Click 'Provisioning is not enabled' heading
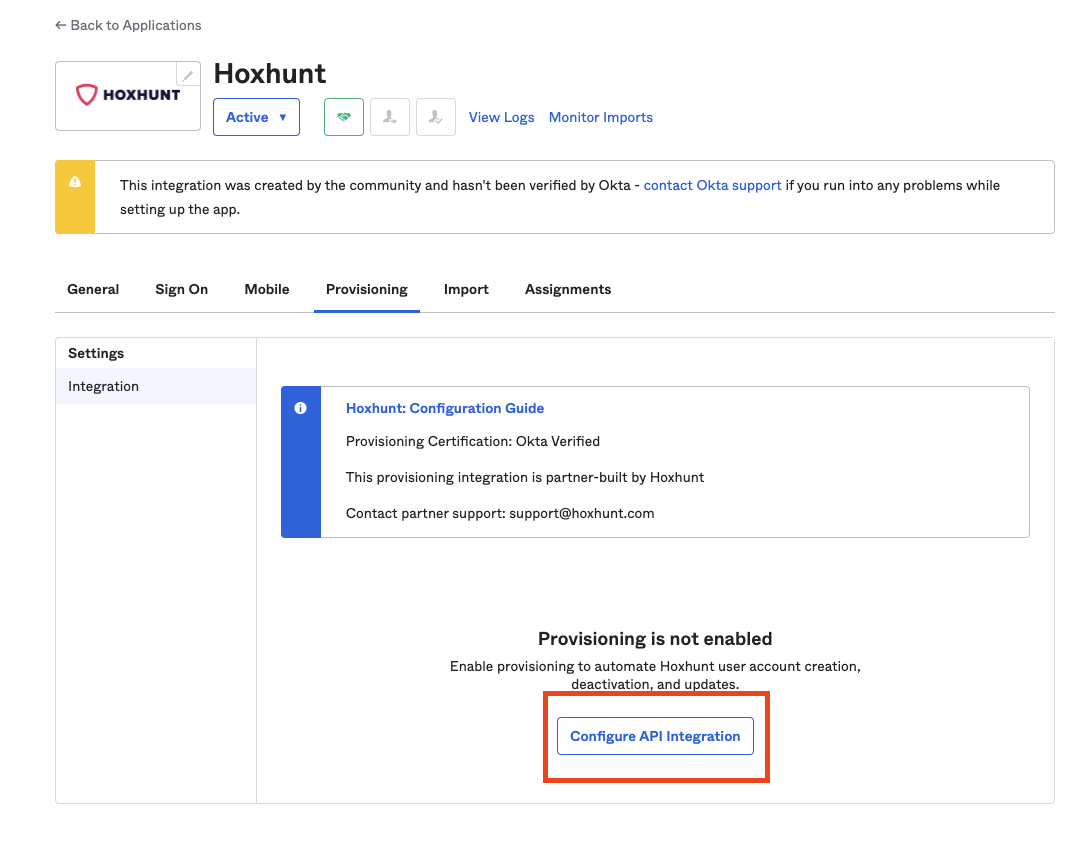This screenshot has height=849, width=1089. tap(655, 638)
